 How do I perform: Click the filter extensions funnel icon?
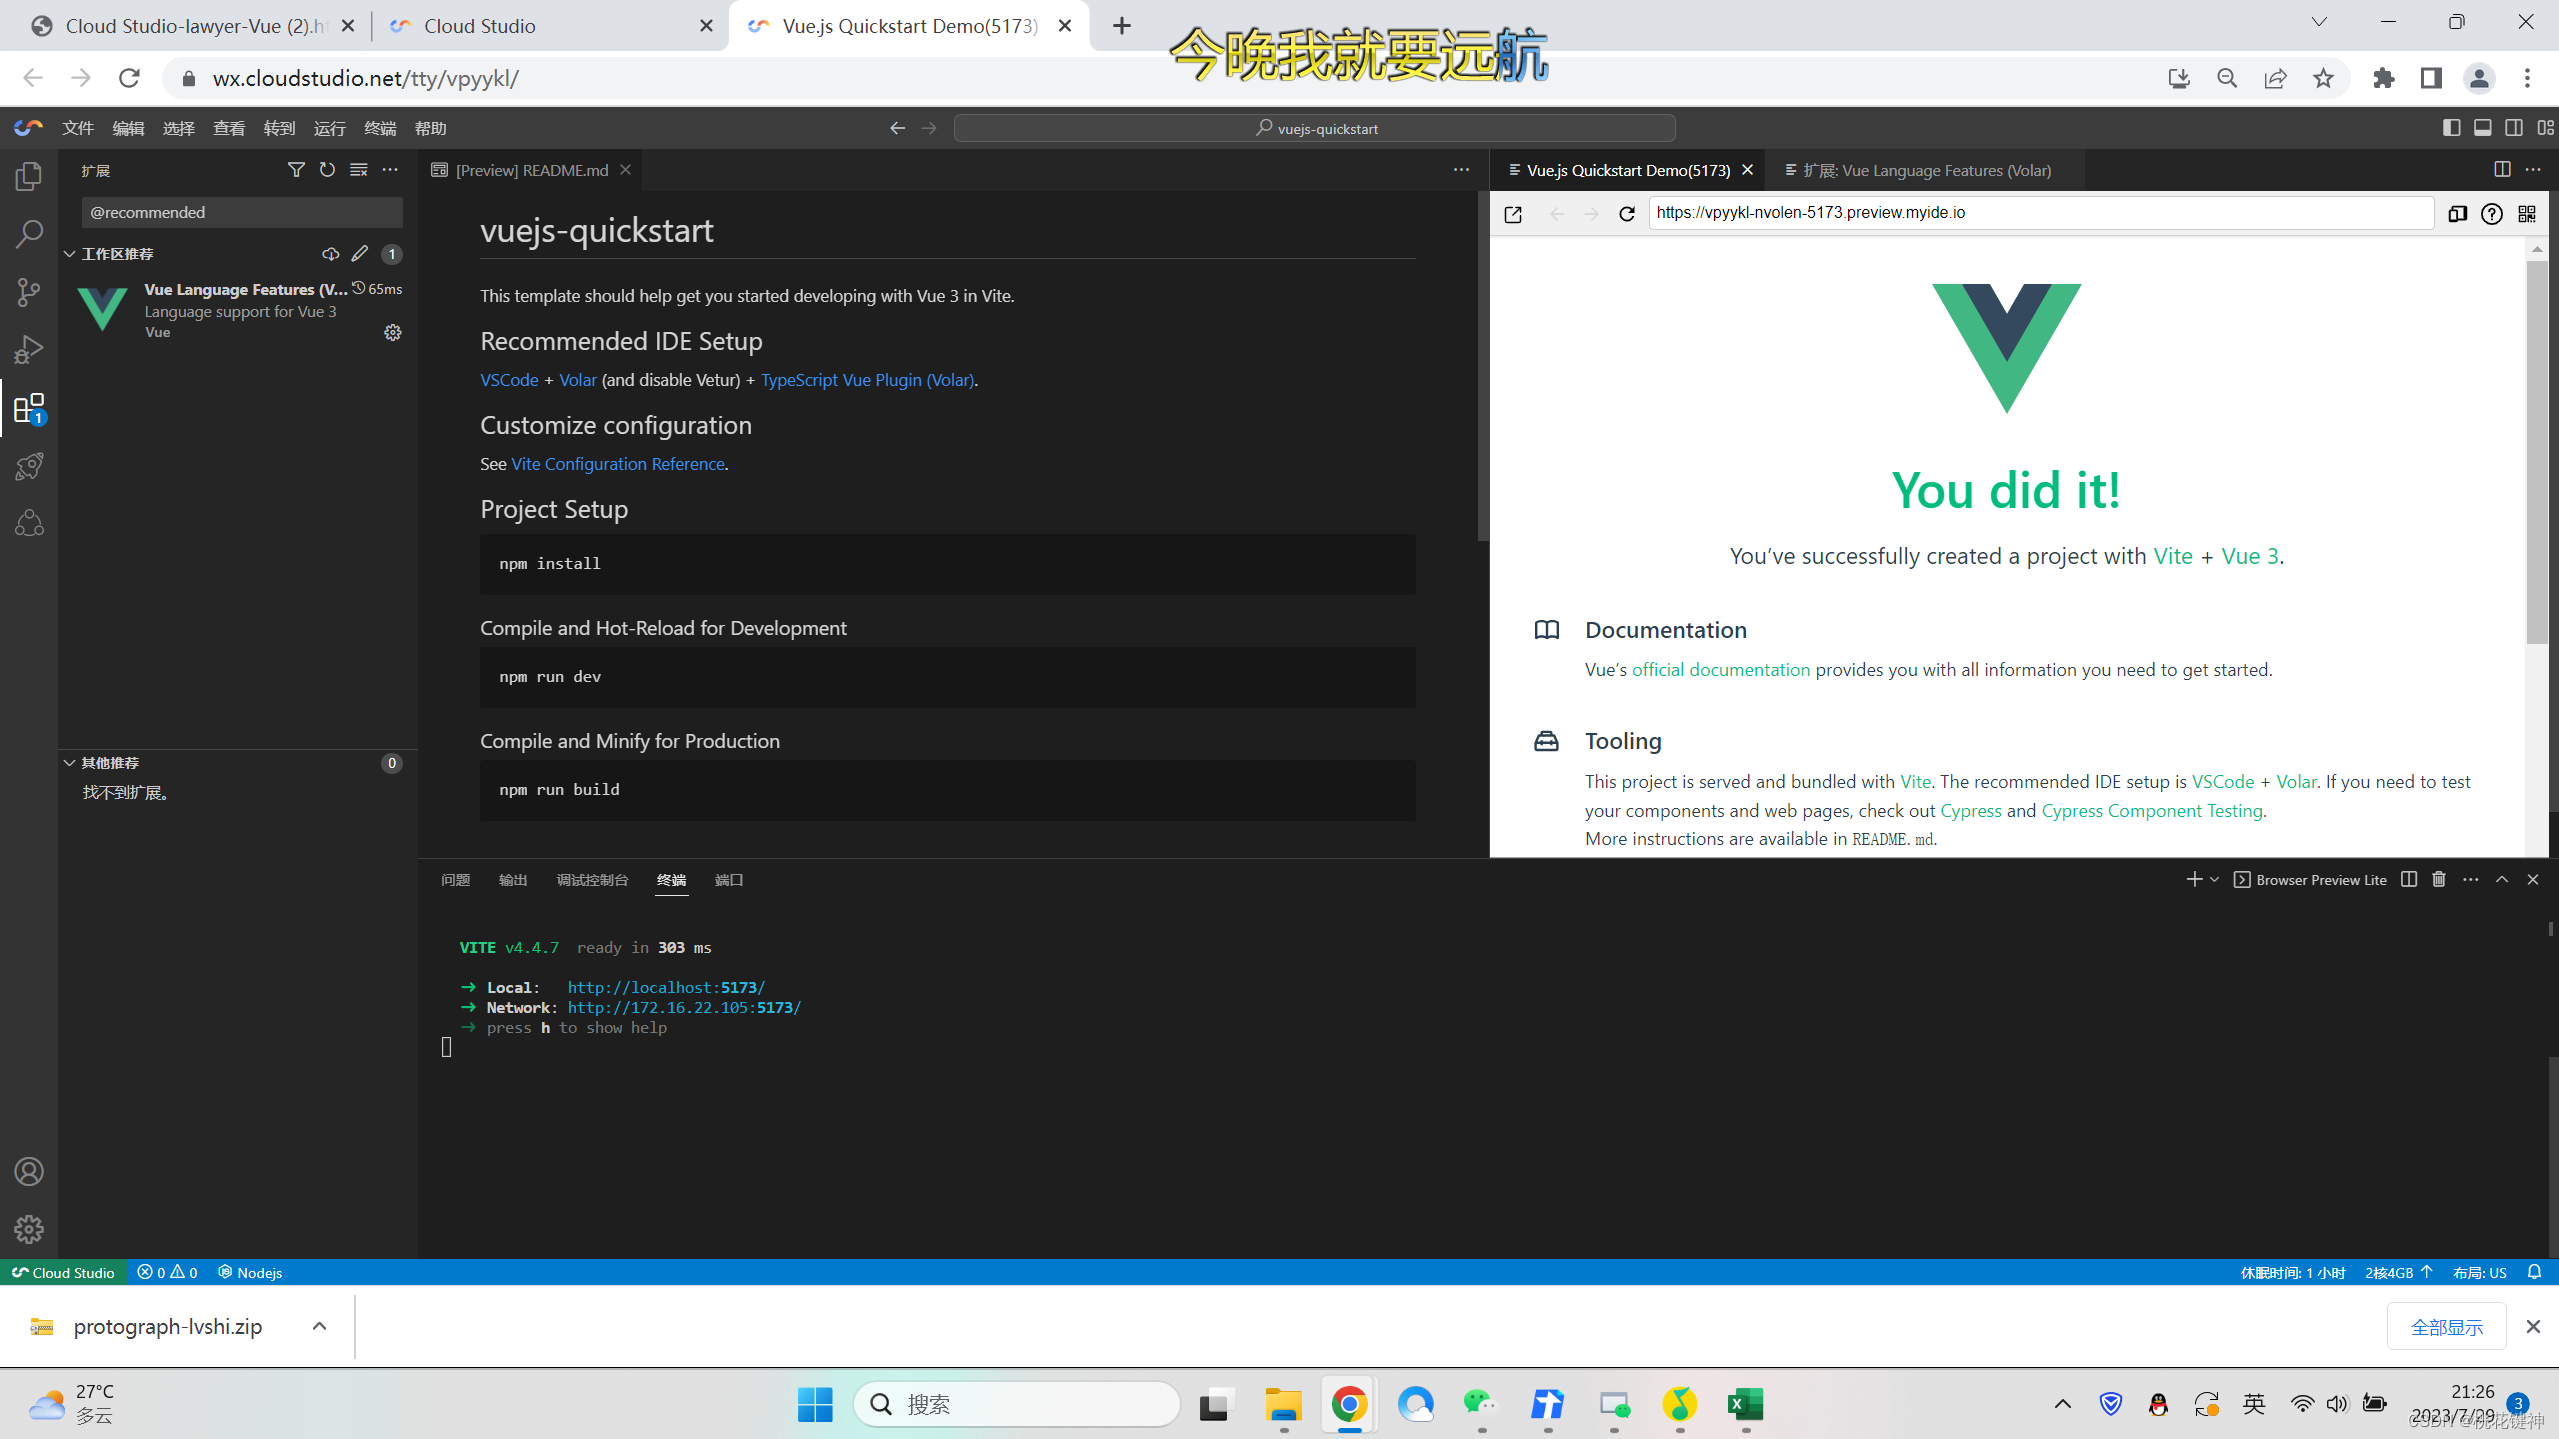[296, 170]
